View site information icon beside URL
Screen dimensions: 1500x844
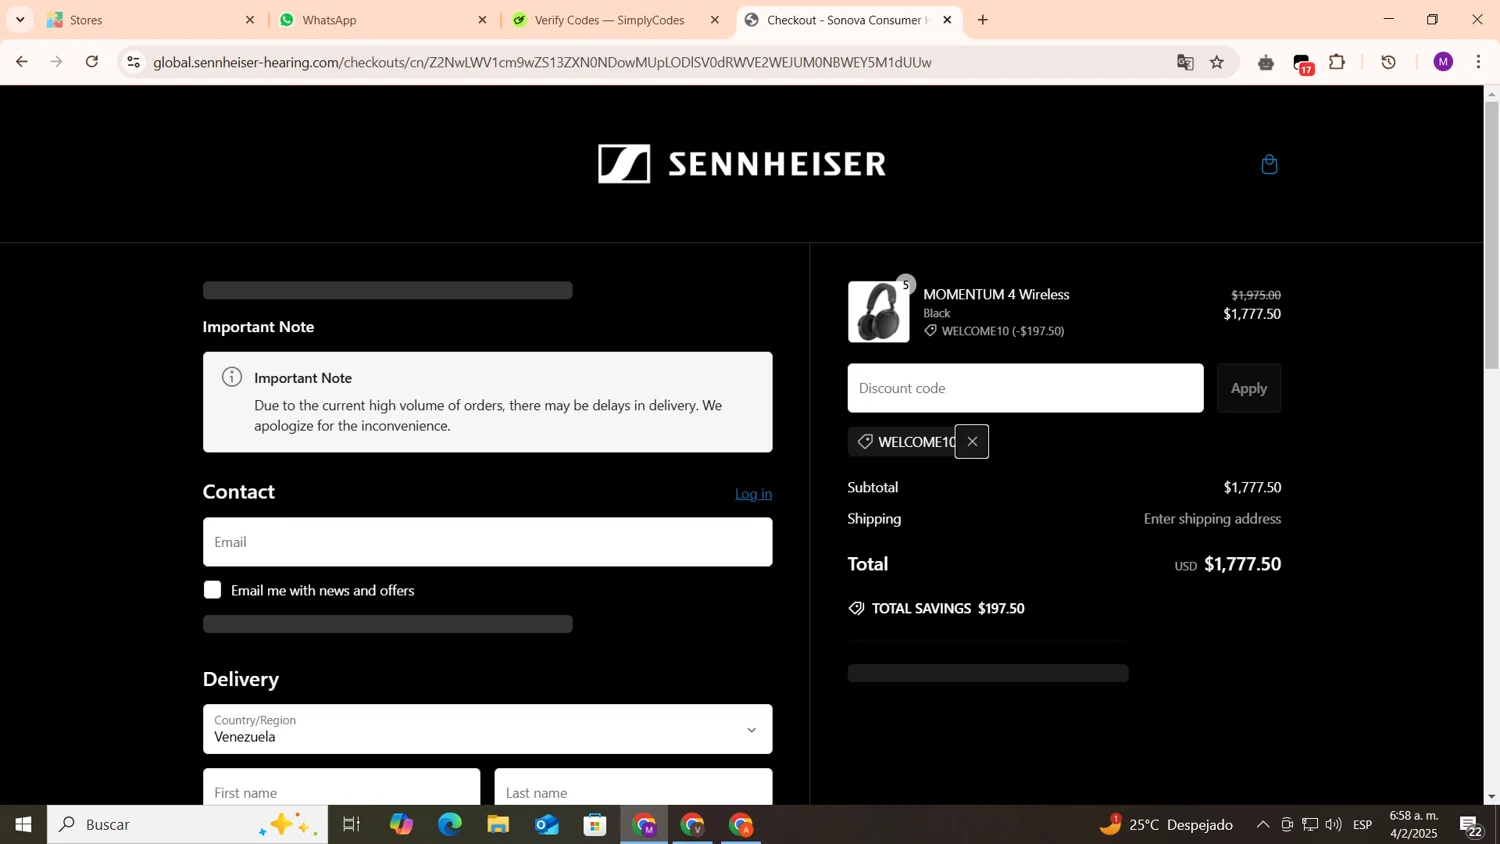133,62
